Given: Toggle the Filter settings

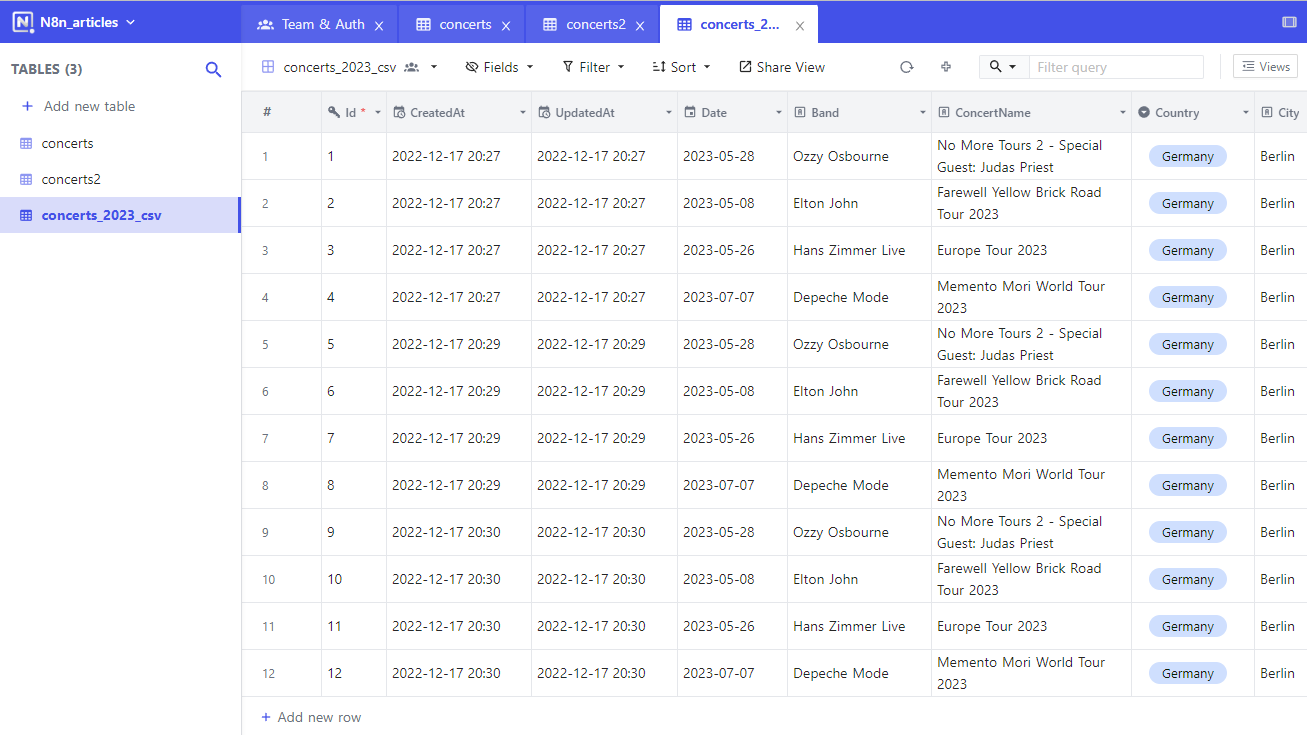Looking at the screenshot, I should click(593, 66).
